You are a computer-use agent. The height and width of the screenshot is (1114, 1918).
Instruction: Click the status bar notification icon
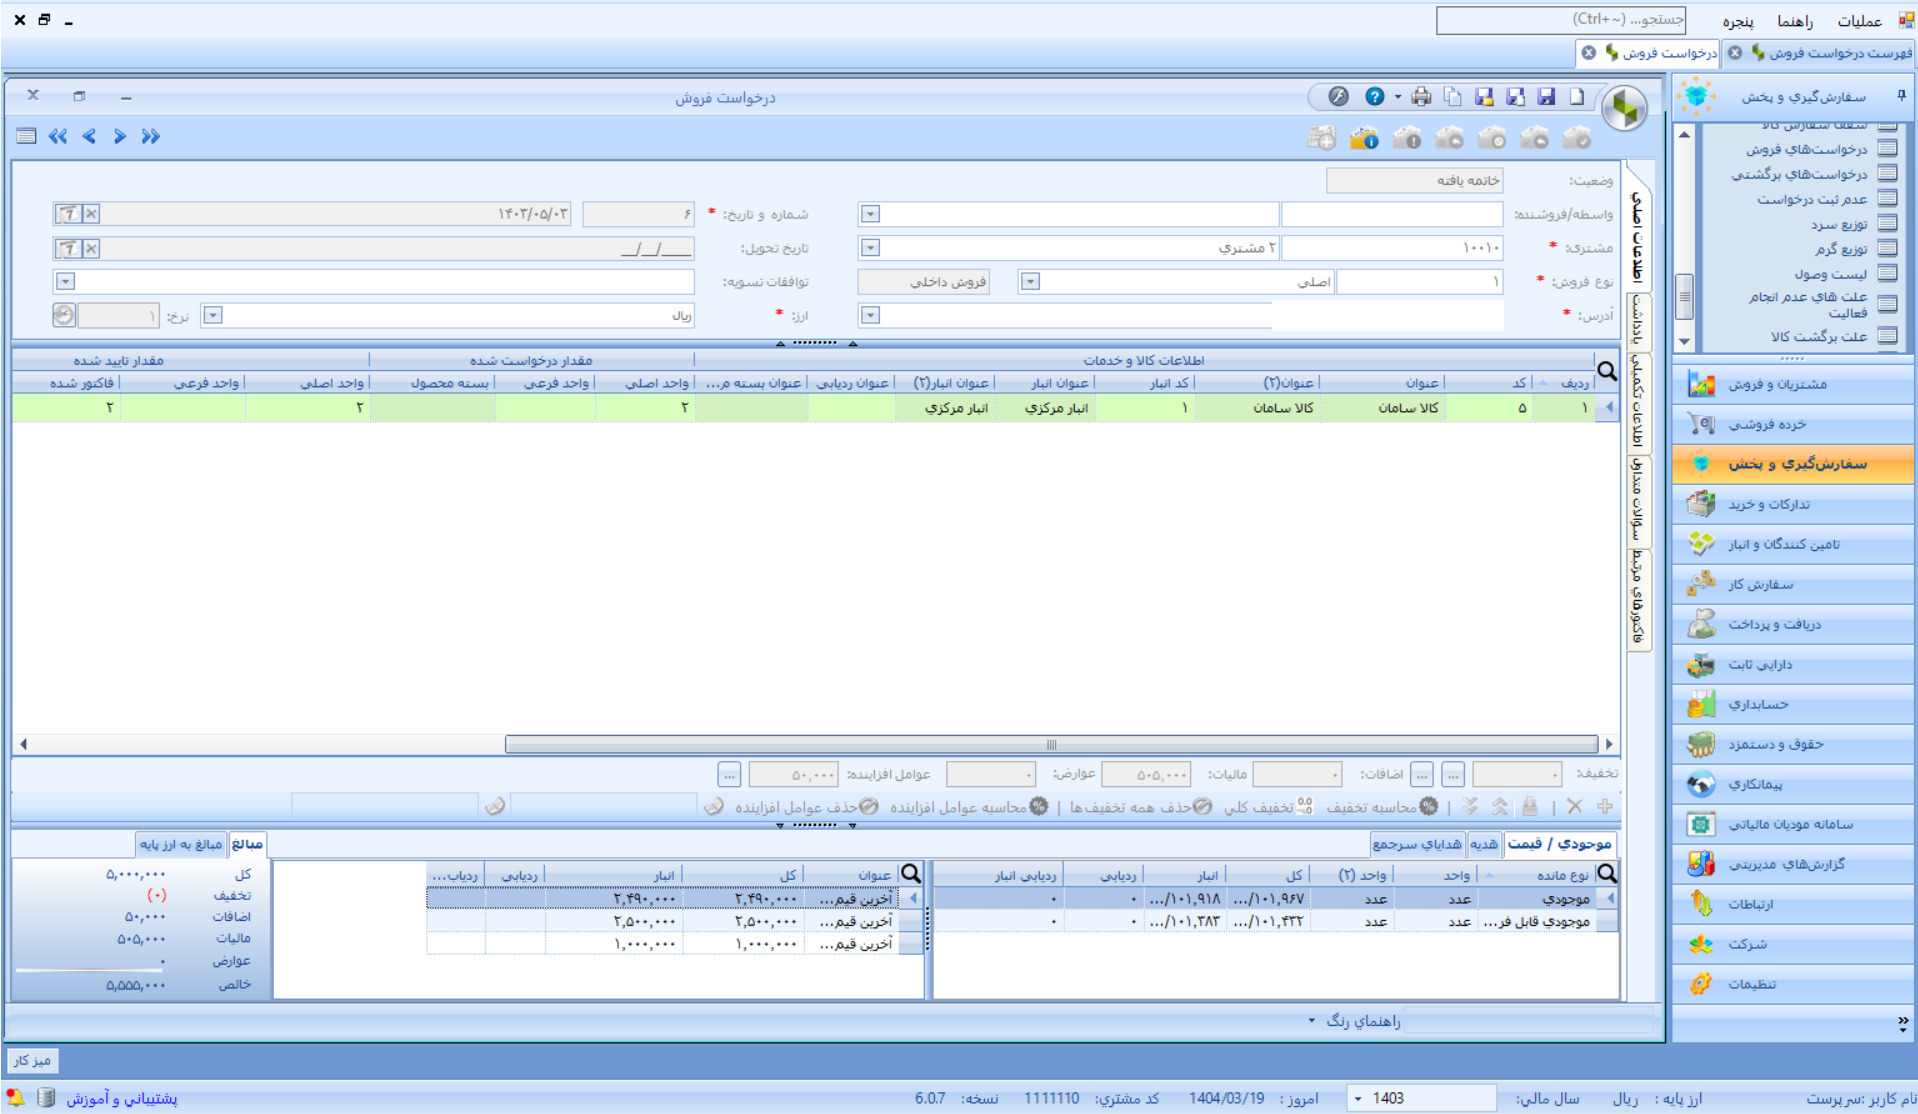15,1098
